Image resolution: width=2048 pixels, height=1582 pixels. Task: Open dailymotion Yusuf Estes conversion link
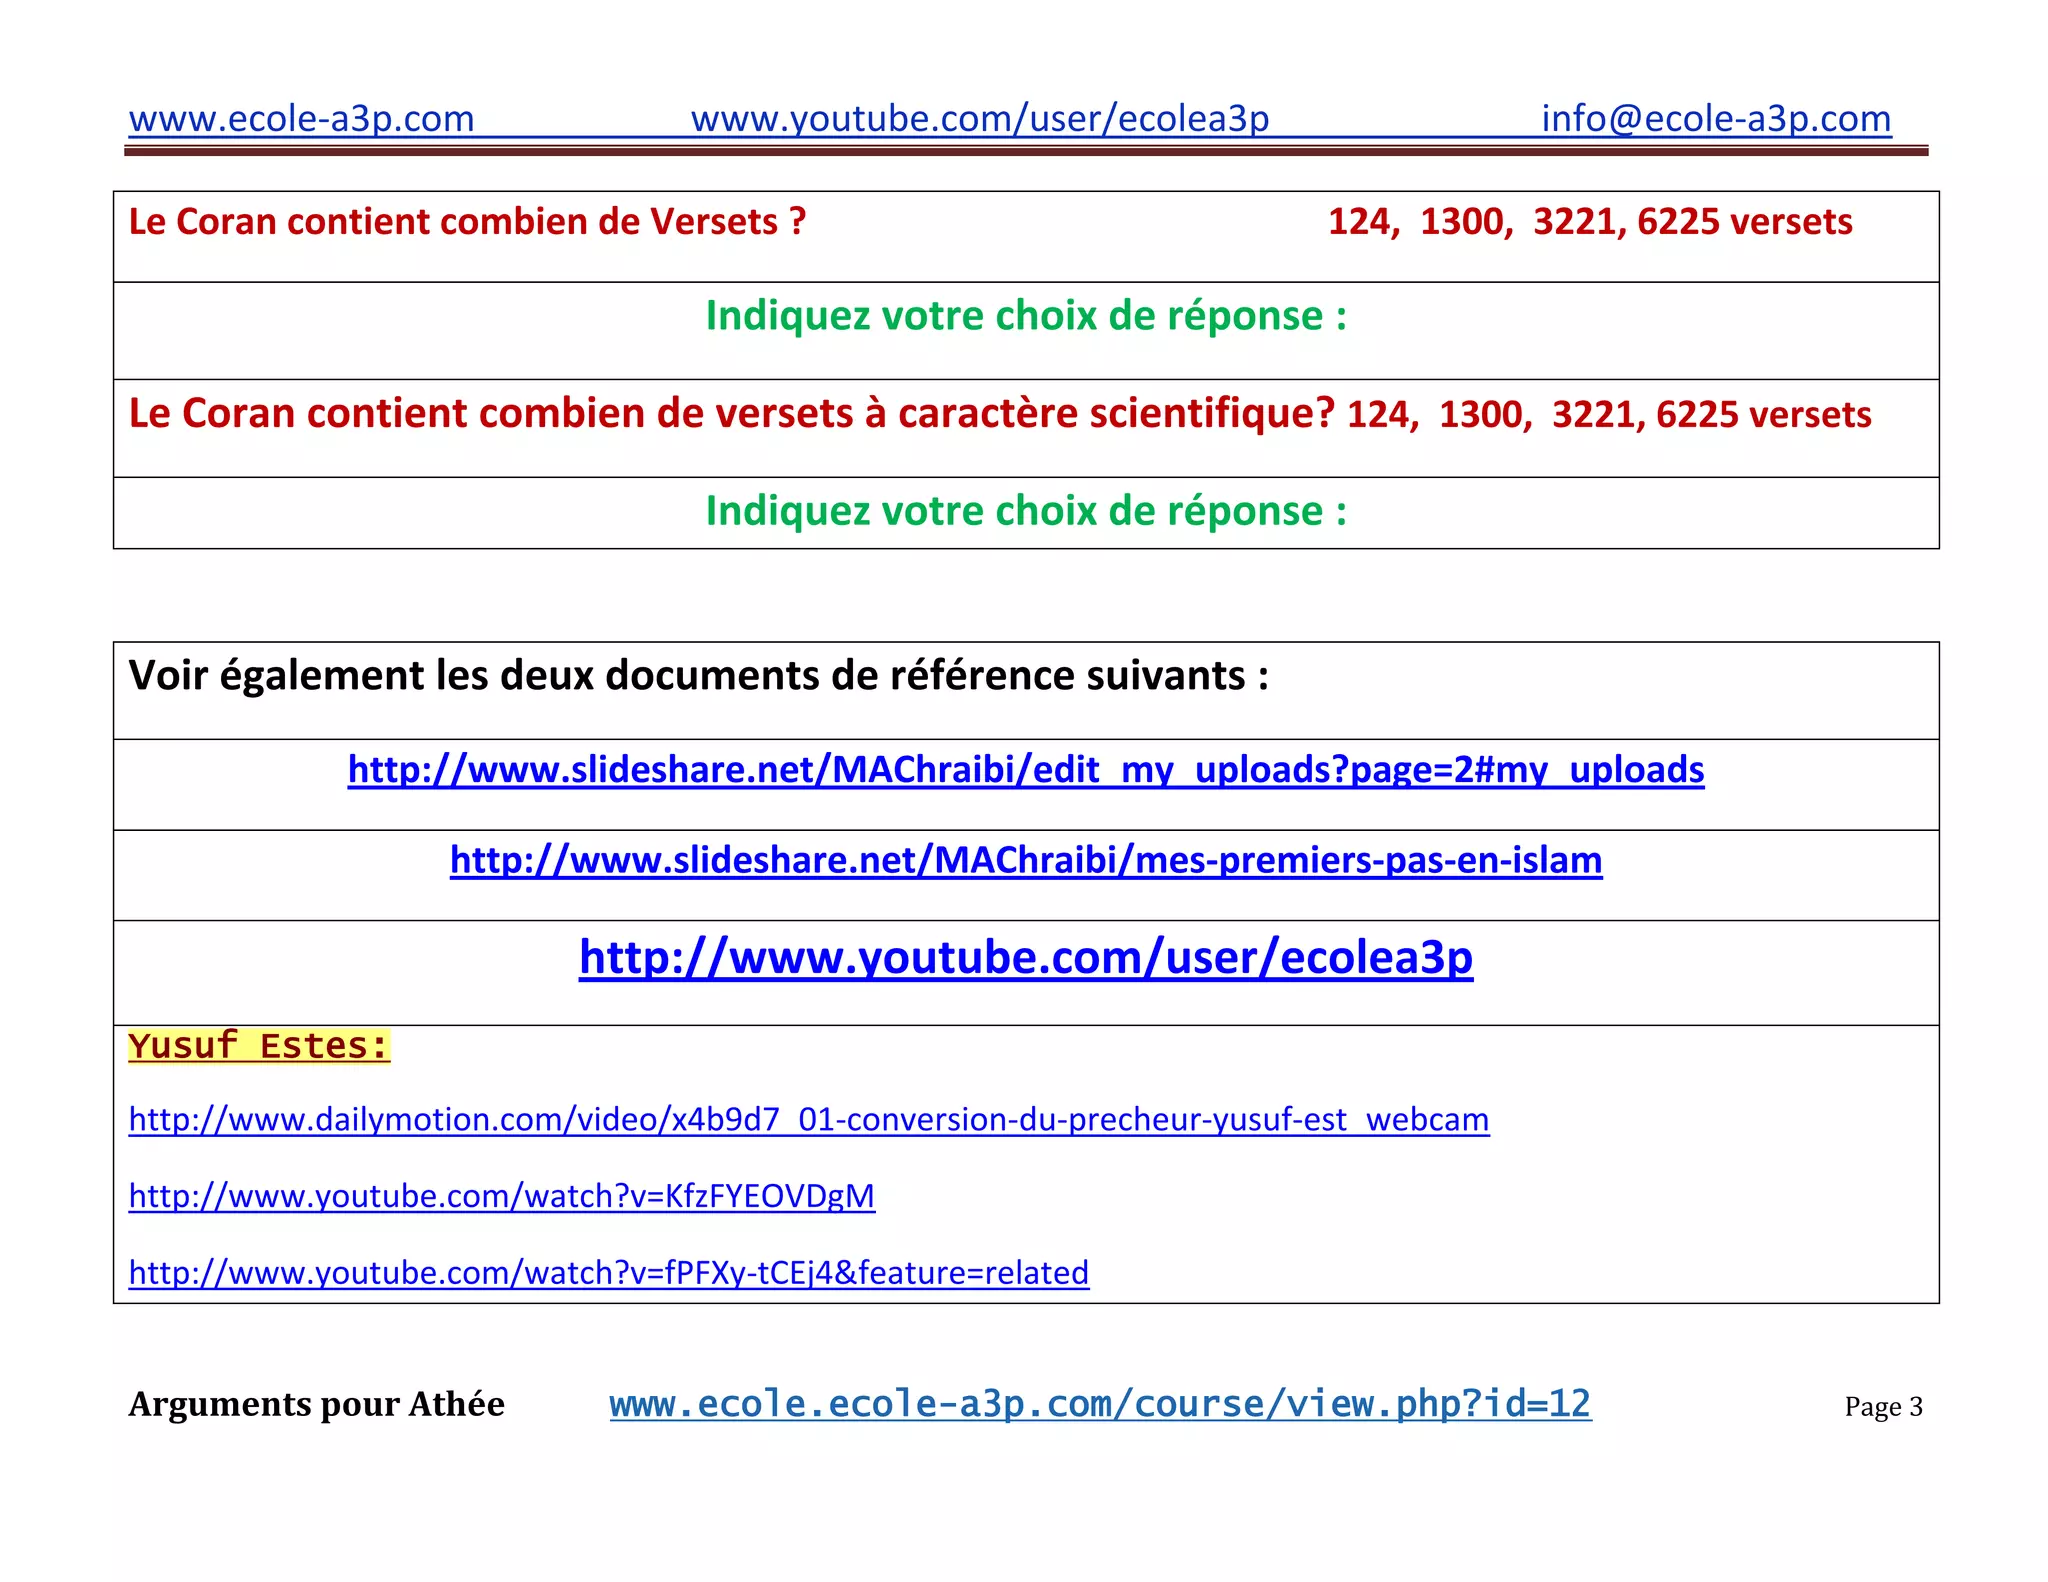[x=809, y=1119]
